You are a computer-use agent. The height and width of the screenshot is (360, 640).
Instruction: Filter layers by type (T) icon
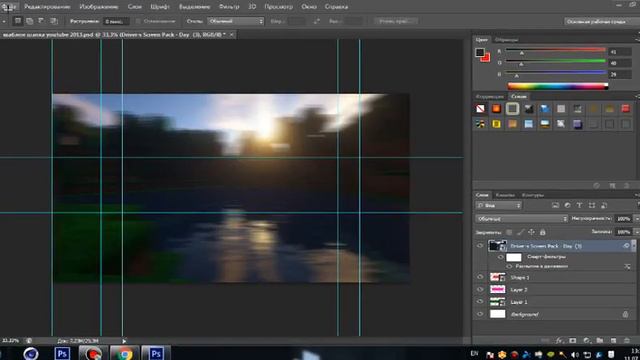tap(579, 205)
